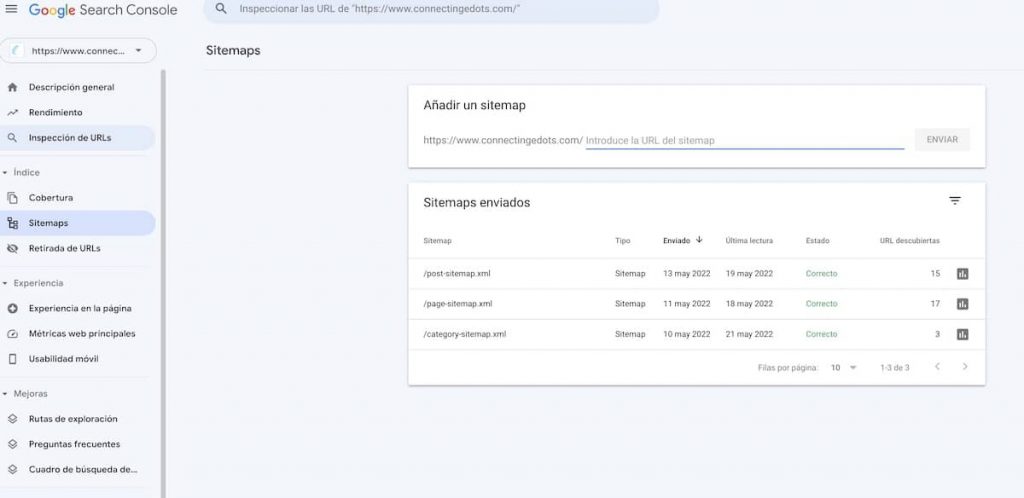
Task: Collapse the Experiencia sidebar section
Action: (x=6, y=283)
